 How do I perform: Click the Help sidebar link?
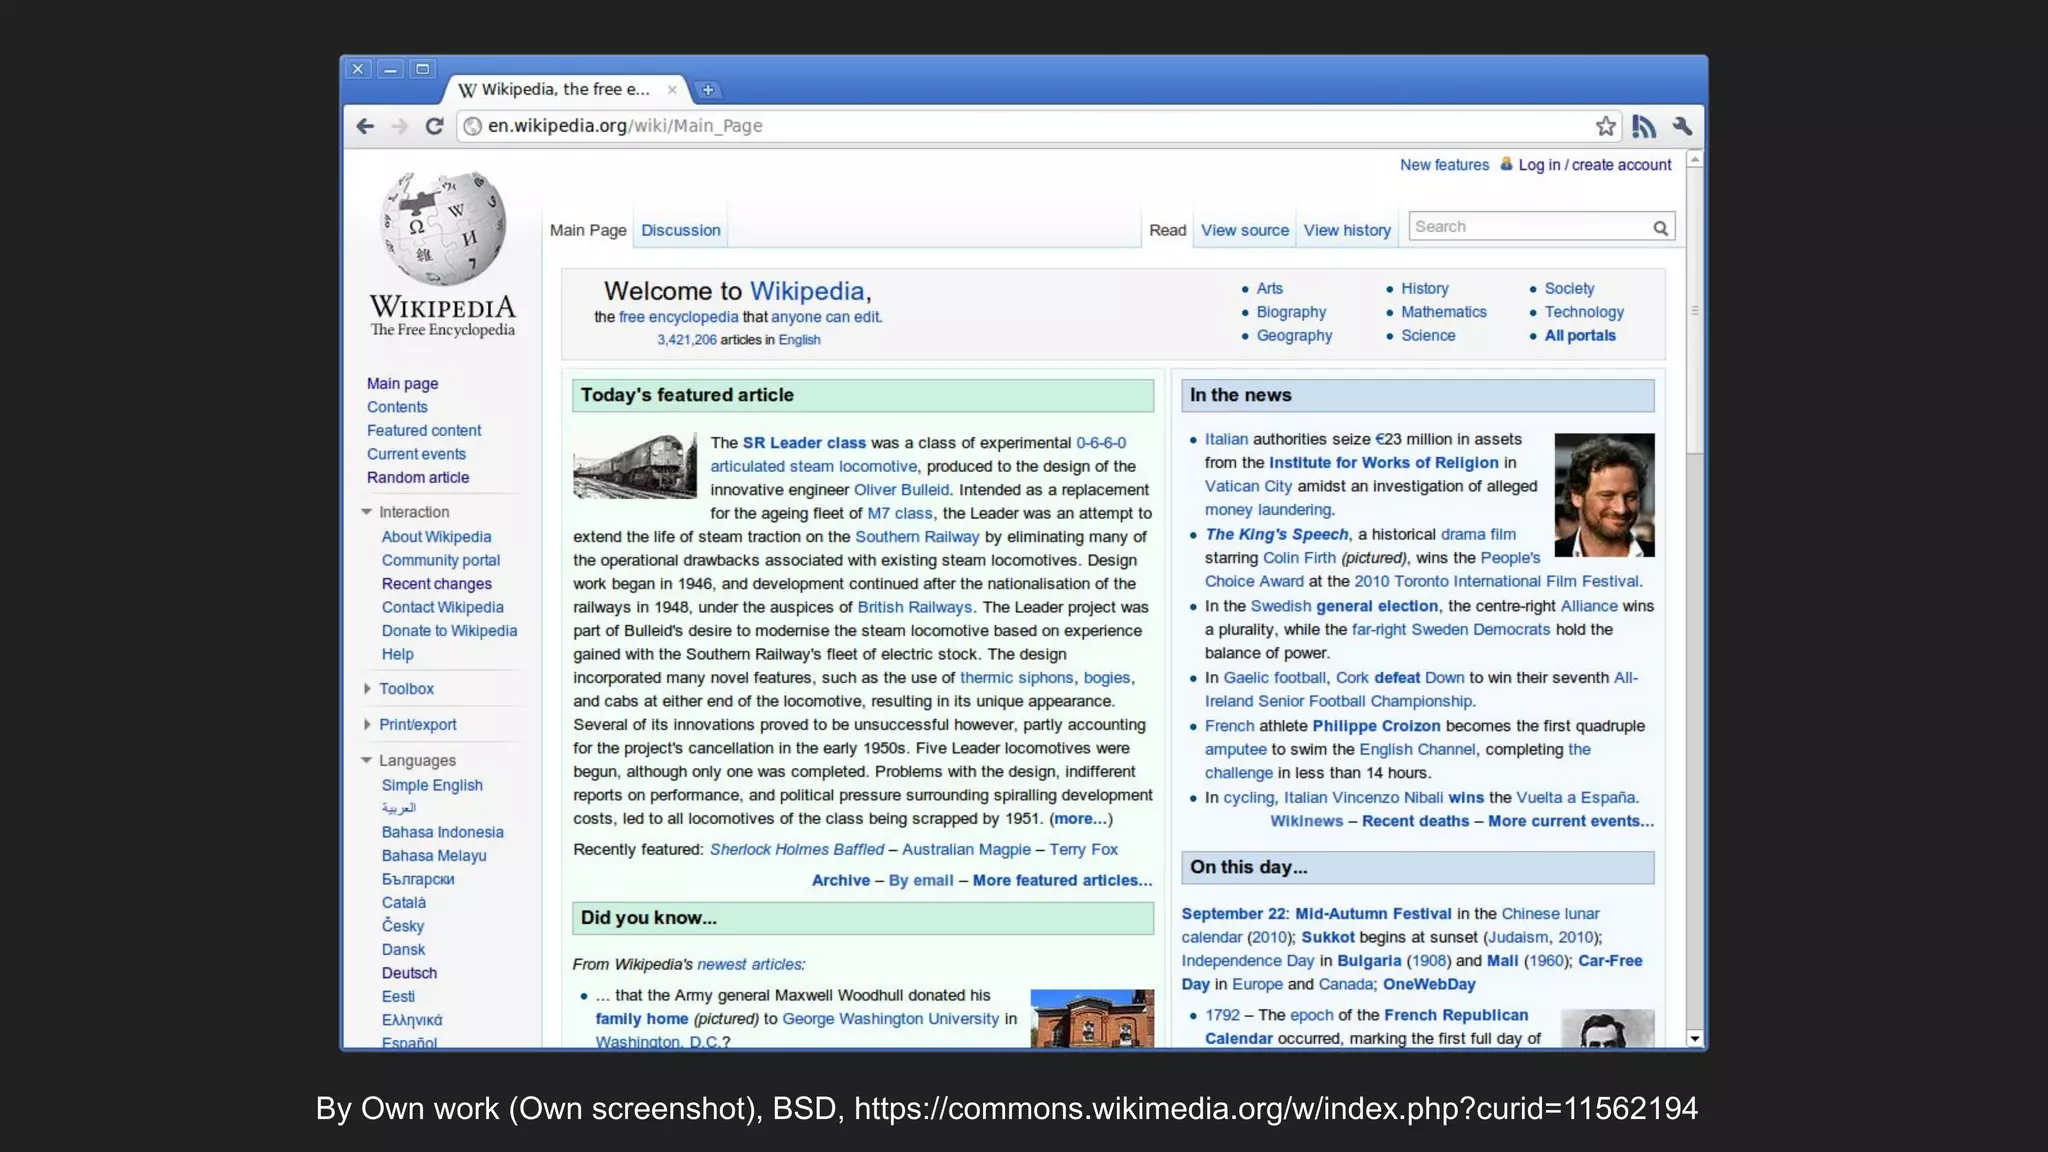pyautogui.click(x=397, y=655)
